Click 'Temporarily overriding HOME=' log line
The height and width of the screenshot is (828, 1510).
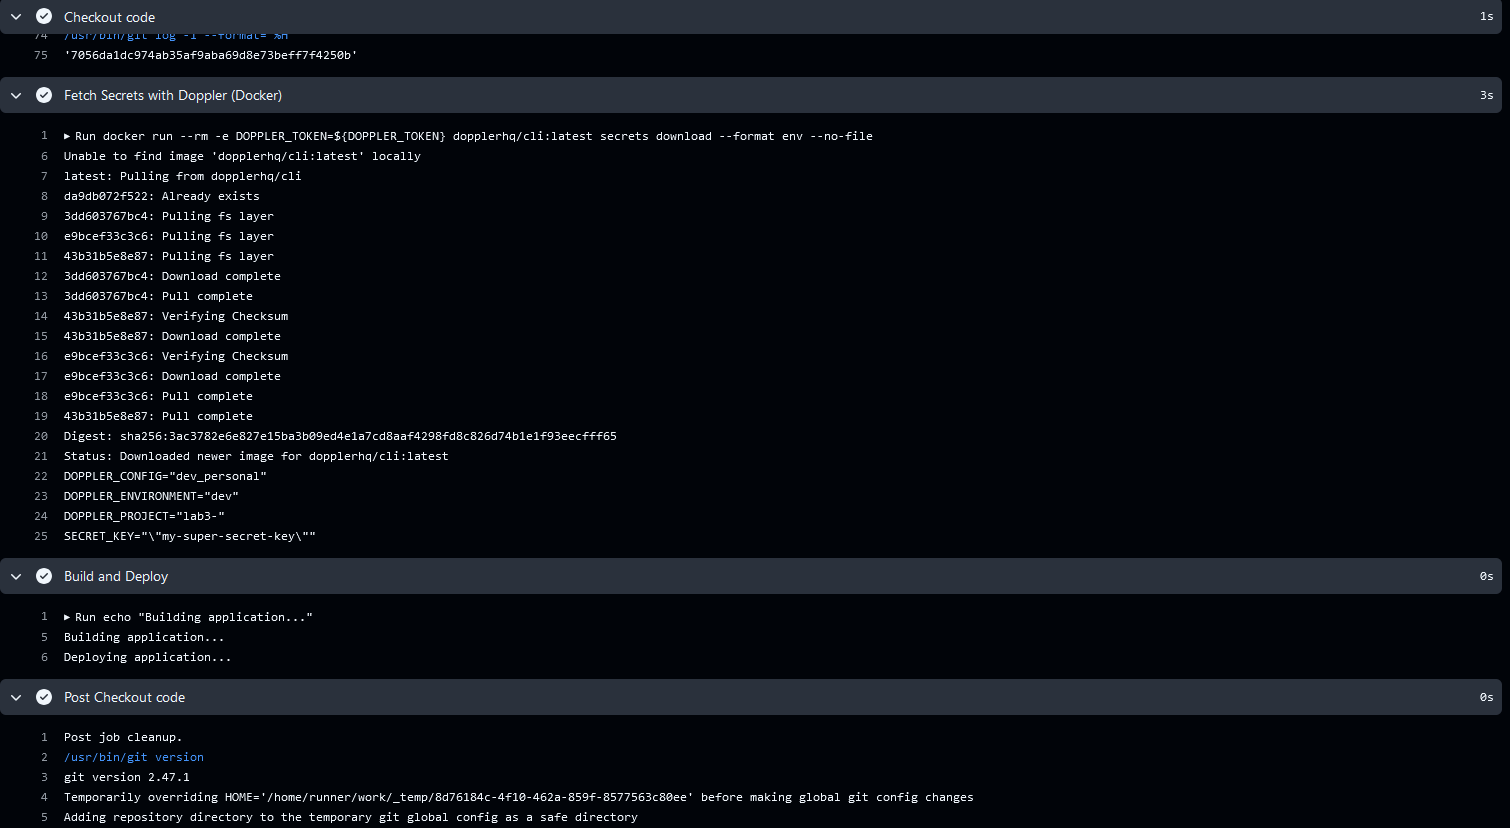click(x=519, y=797)
